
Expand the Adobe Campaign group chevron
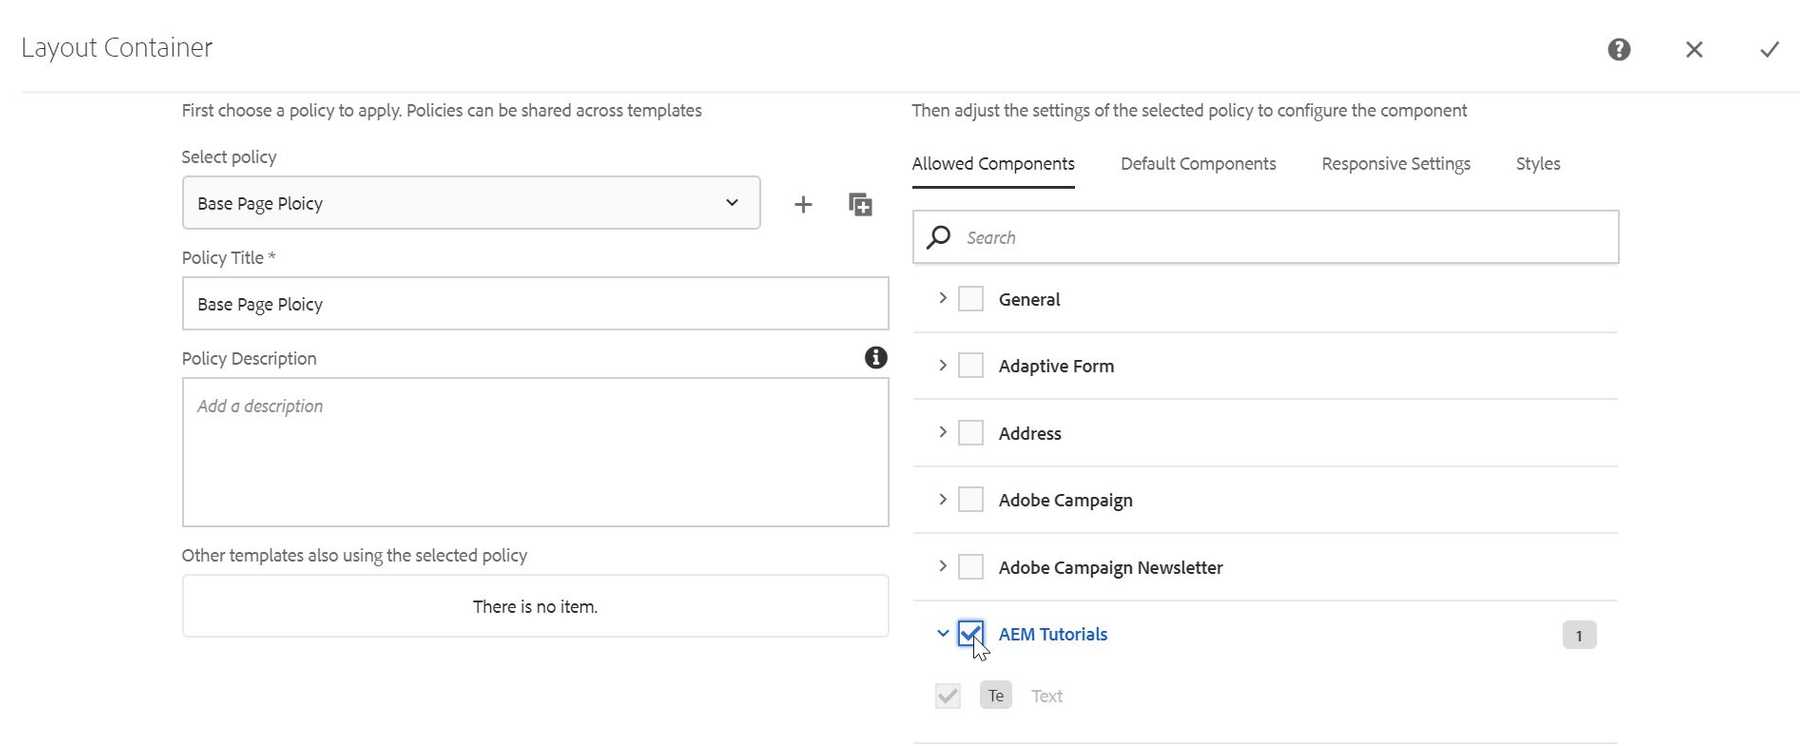tap(942, 499)
